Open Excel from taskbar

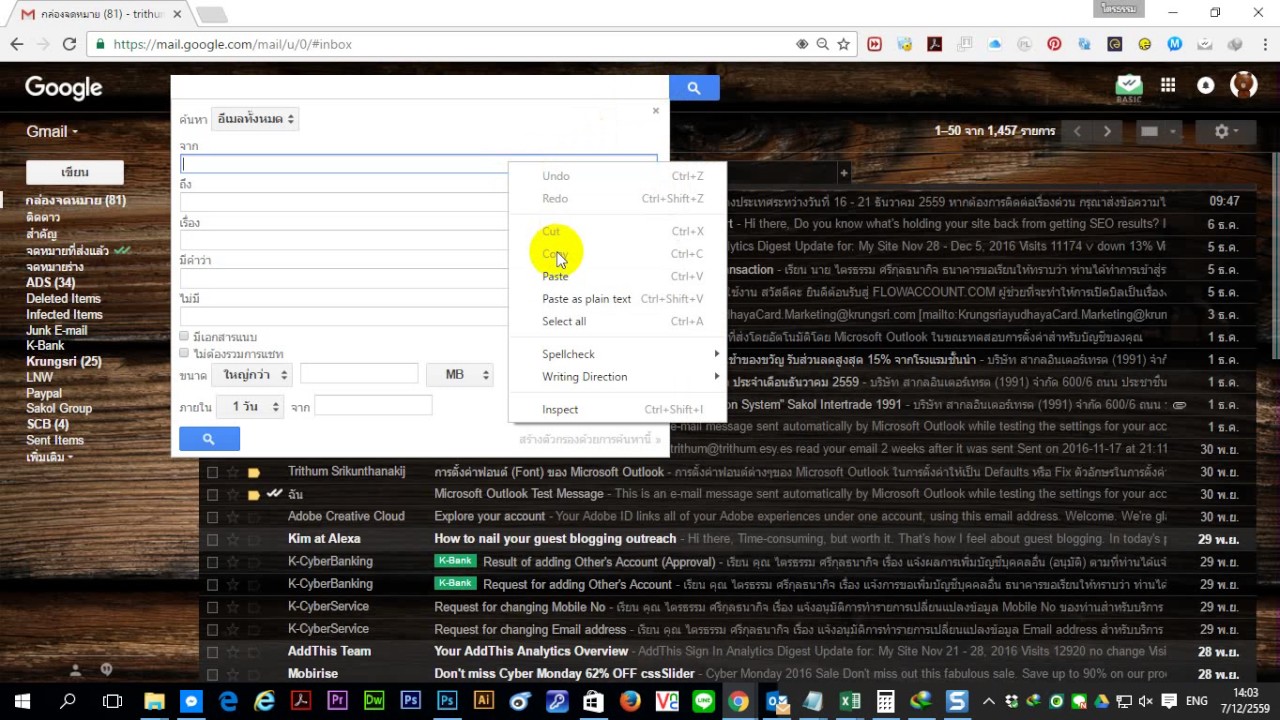tap(850, 701)
